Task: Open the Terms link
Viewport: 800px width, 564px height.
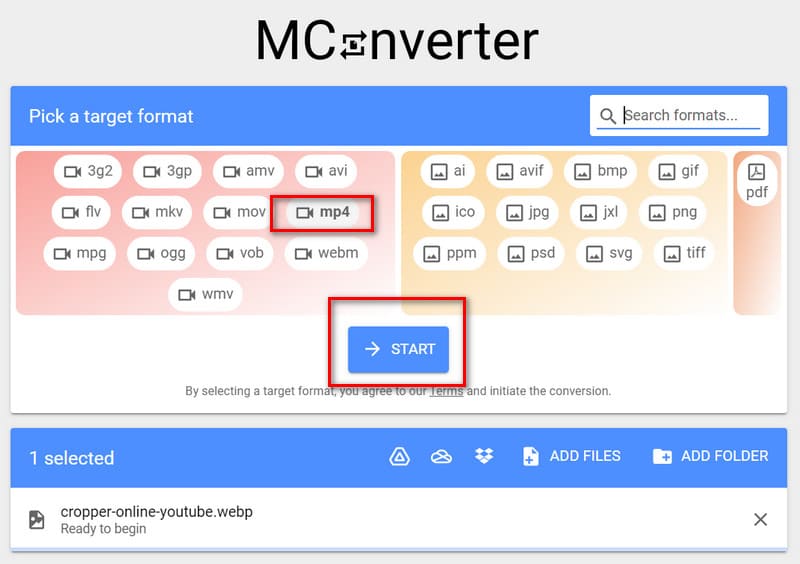Action: point(446,391)
